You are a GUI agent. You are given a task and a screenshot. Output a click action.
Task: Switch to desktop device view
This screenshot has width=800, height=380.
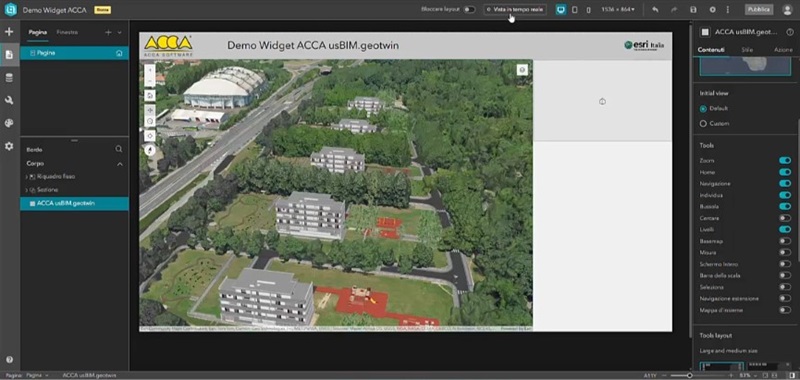coord(561,10)
